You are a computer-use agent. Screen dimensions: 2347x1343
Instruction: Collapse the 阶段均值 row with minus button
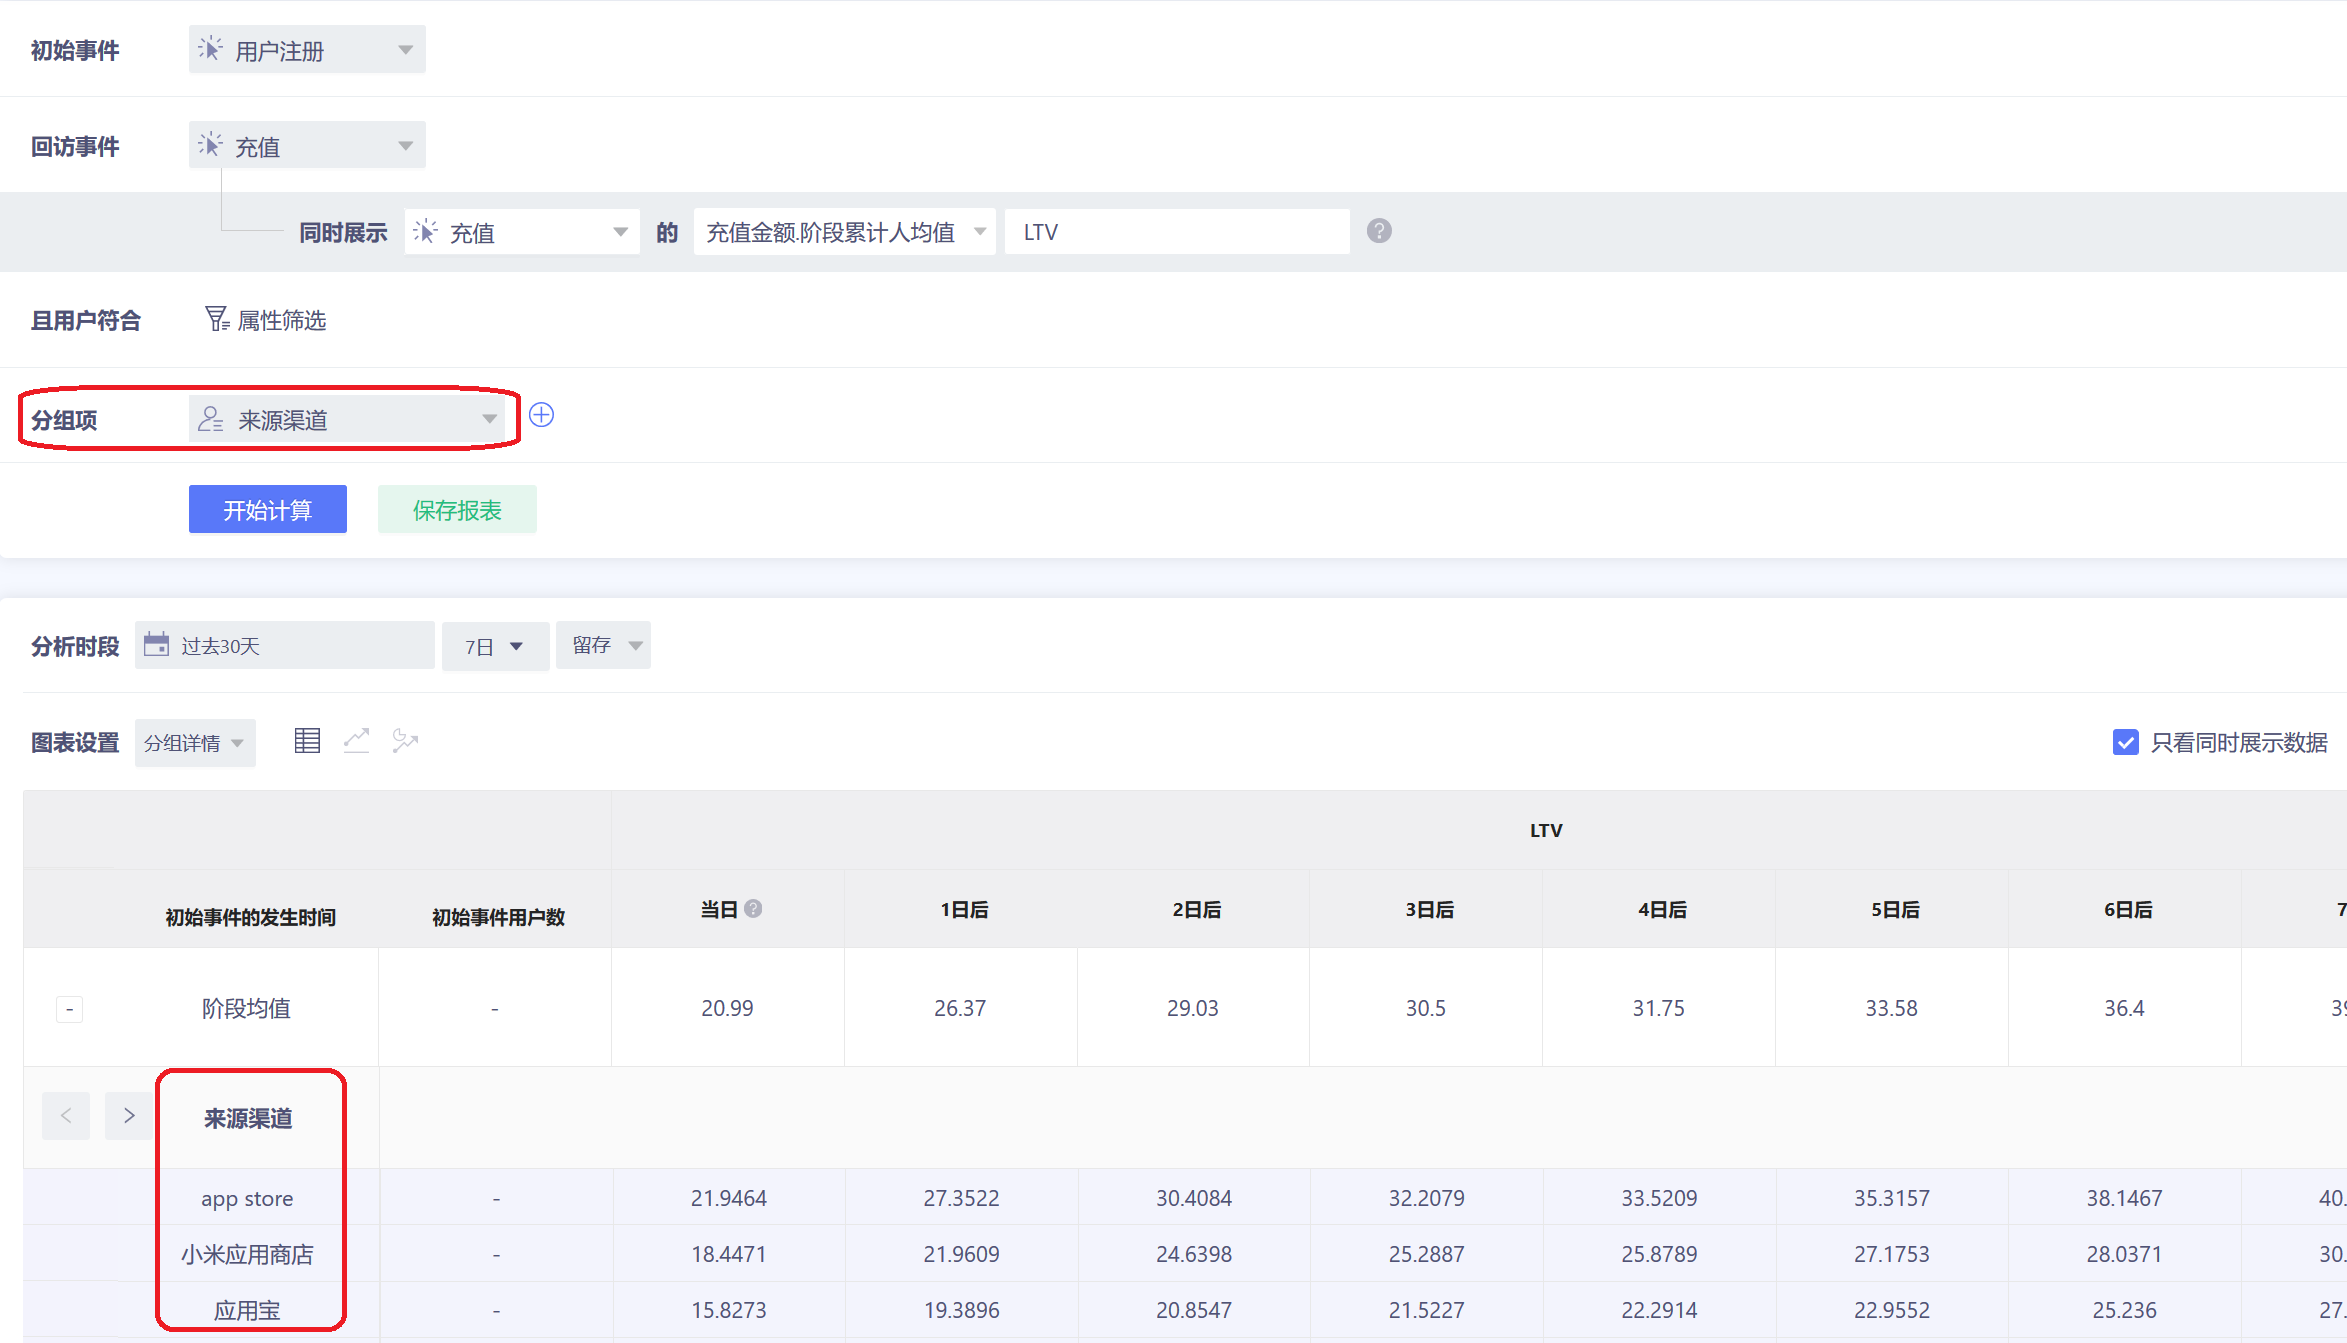tap(69, 1009)
